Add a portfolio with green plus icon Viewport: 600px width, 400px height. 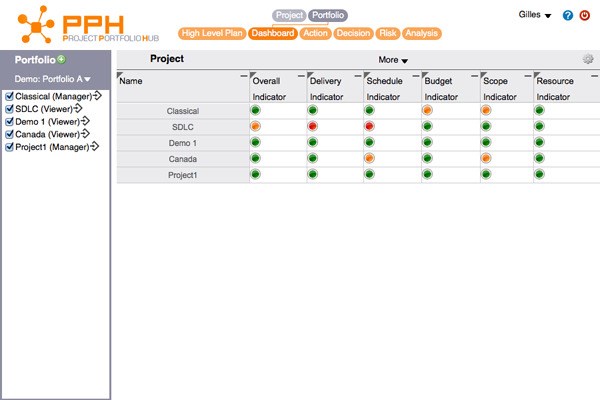coord(61,59)
